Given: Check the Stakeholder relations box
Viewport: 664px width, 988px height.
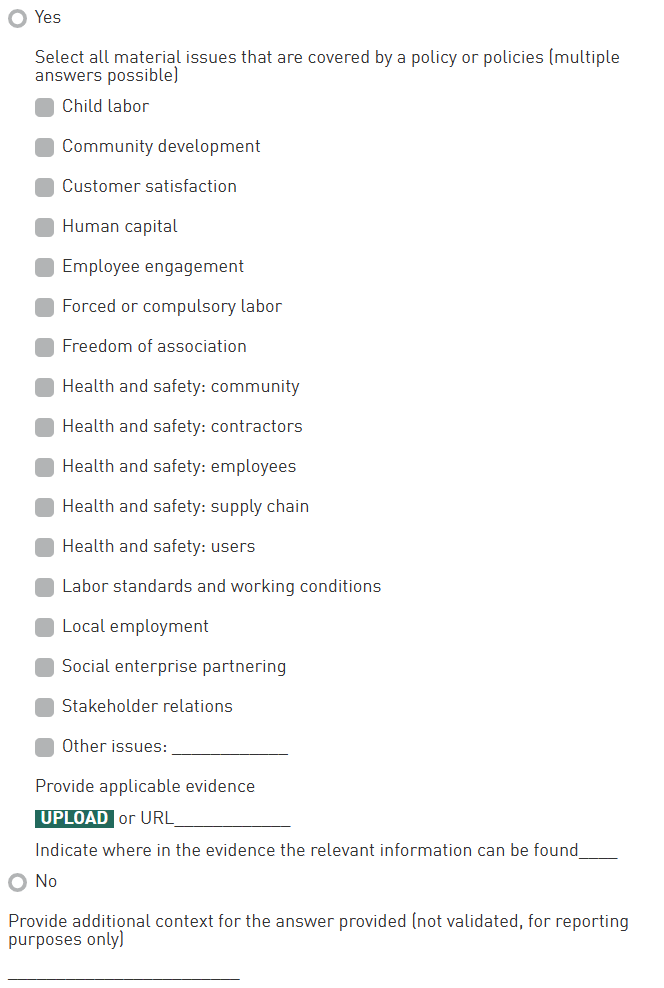Looking at the screenshot, I should click(x=44, y=707).
